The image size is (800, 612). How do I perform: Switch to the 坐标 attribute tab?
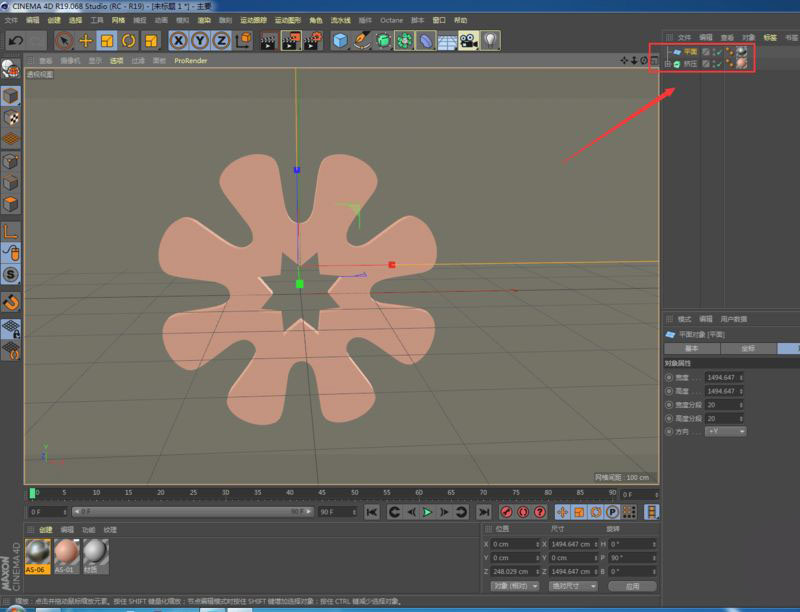pos(748,348)
